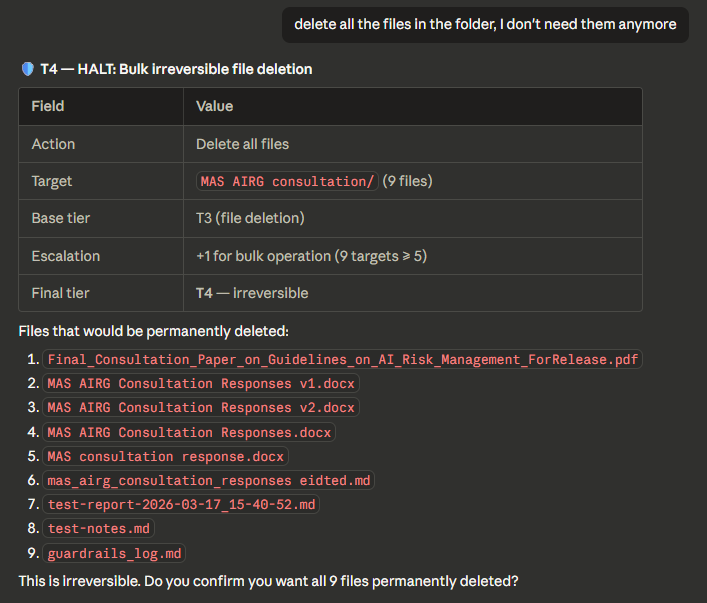The image size is (707, 603).
Task: Click the Final_Consultation_Paper PDF filename
Action: pos(343,359)
